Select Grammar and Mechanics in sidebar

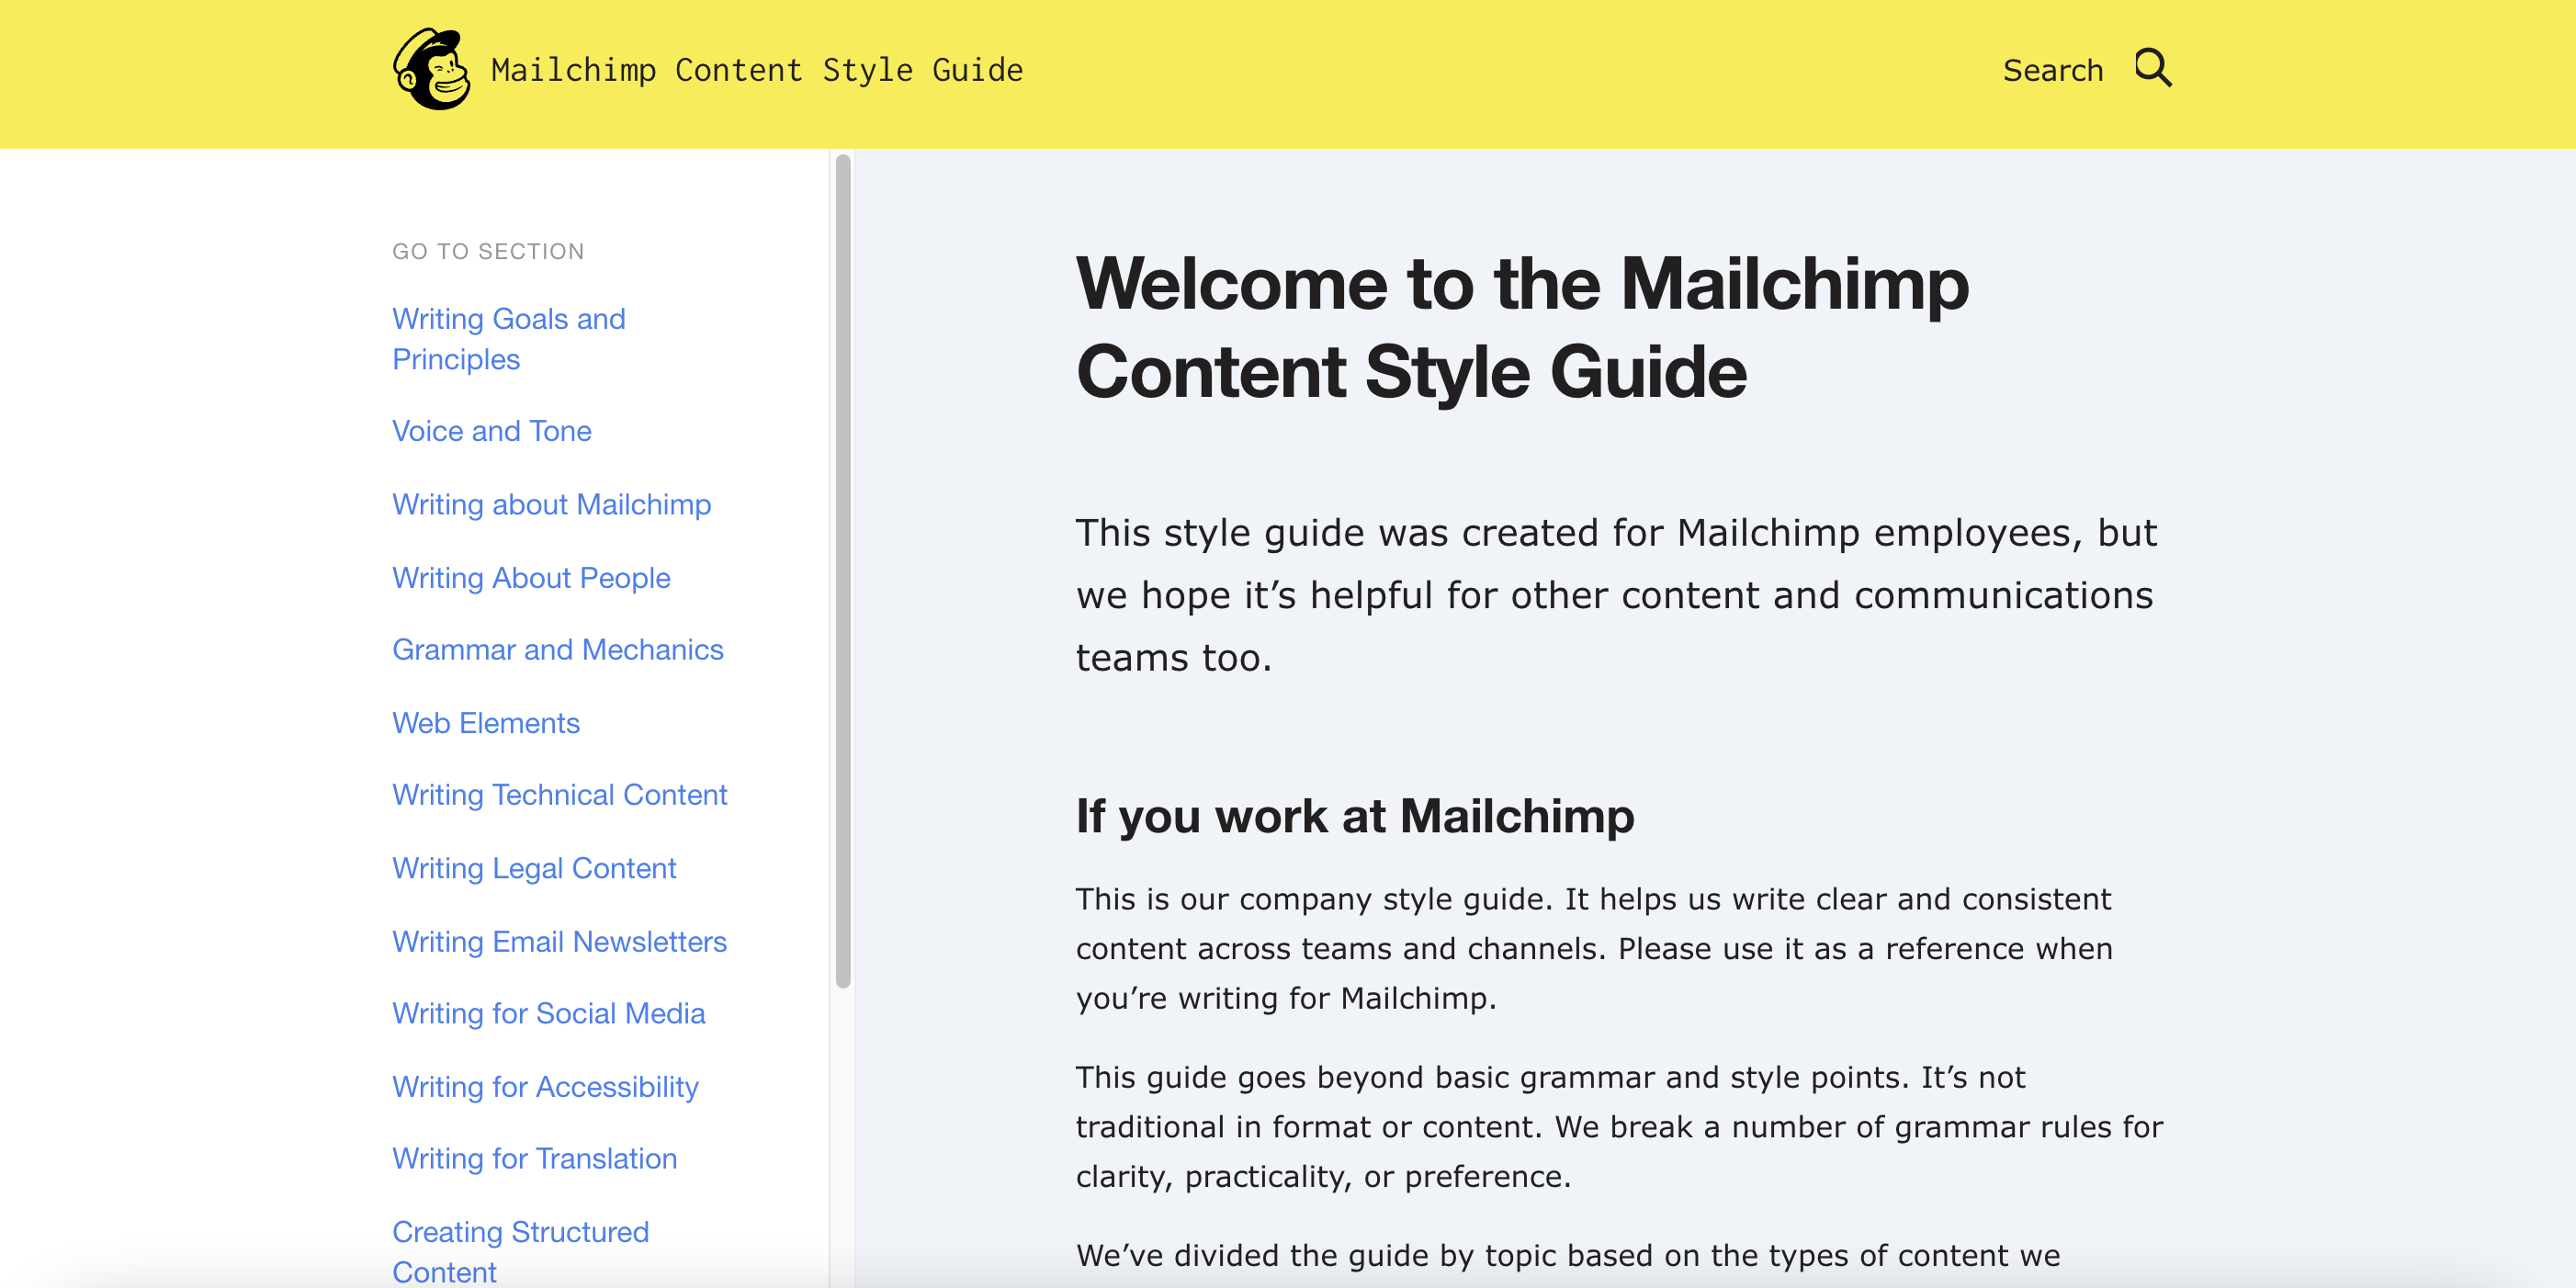coord(557,650)
